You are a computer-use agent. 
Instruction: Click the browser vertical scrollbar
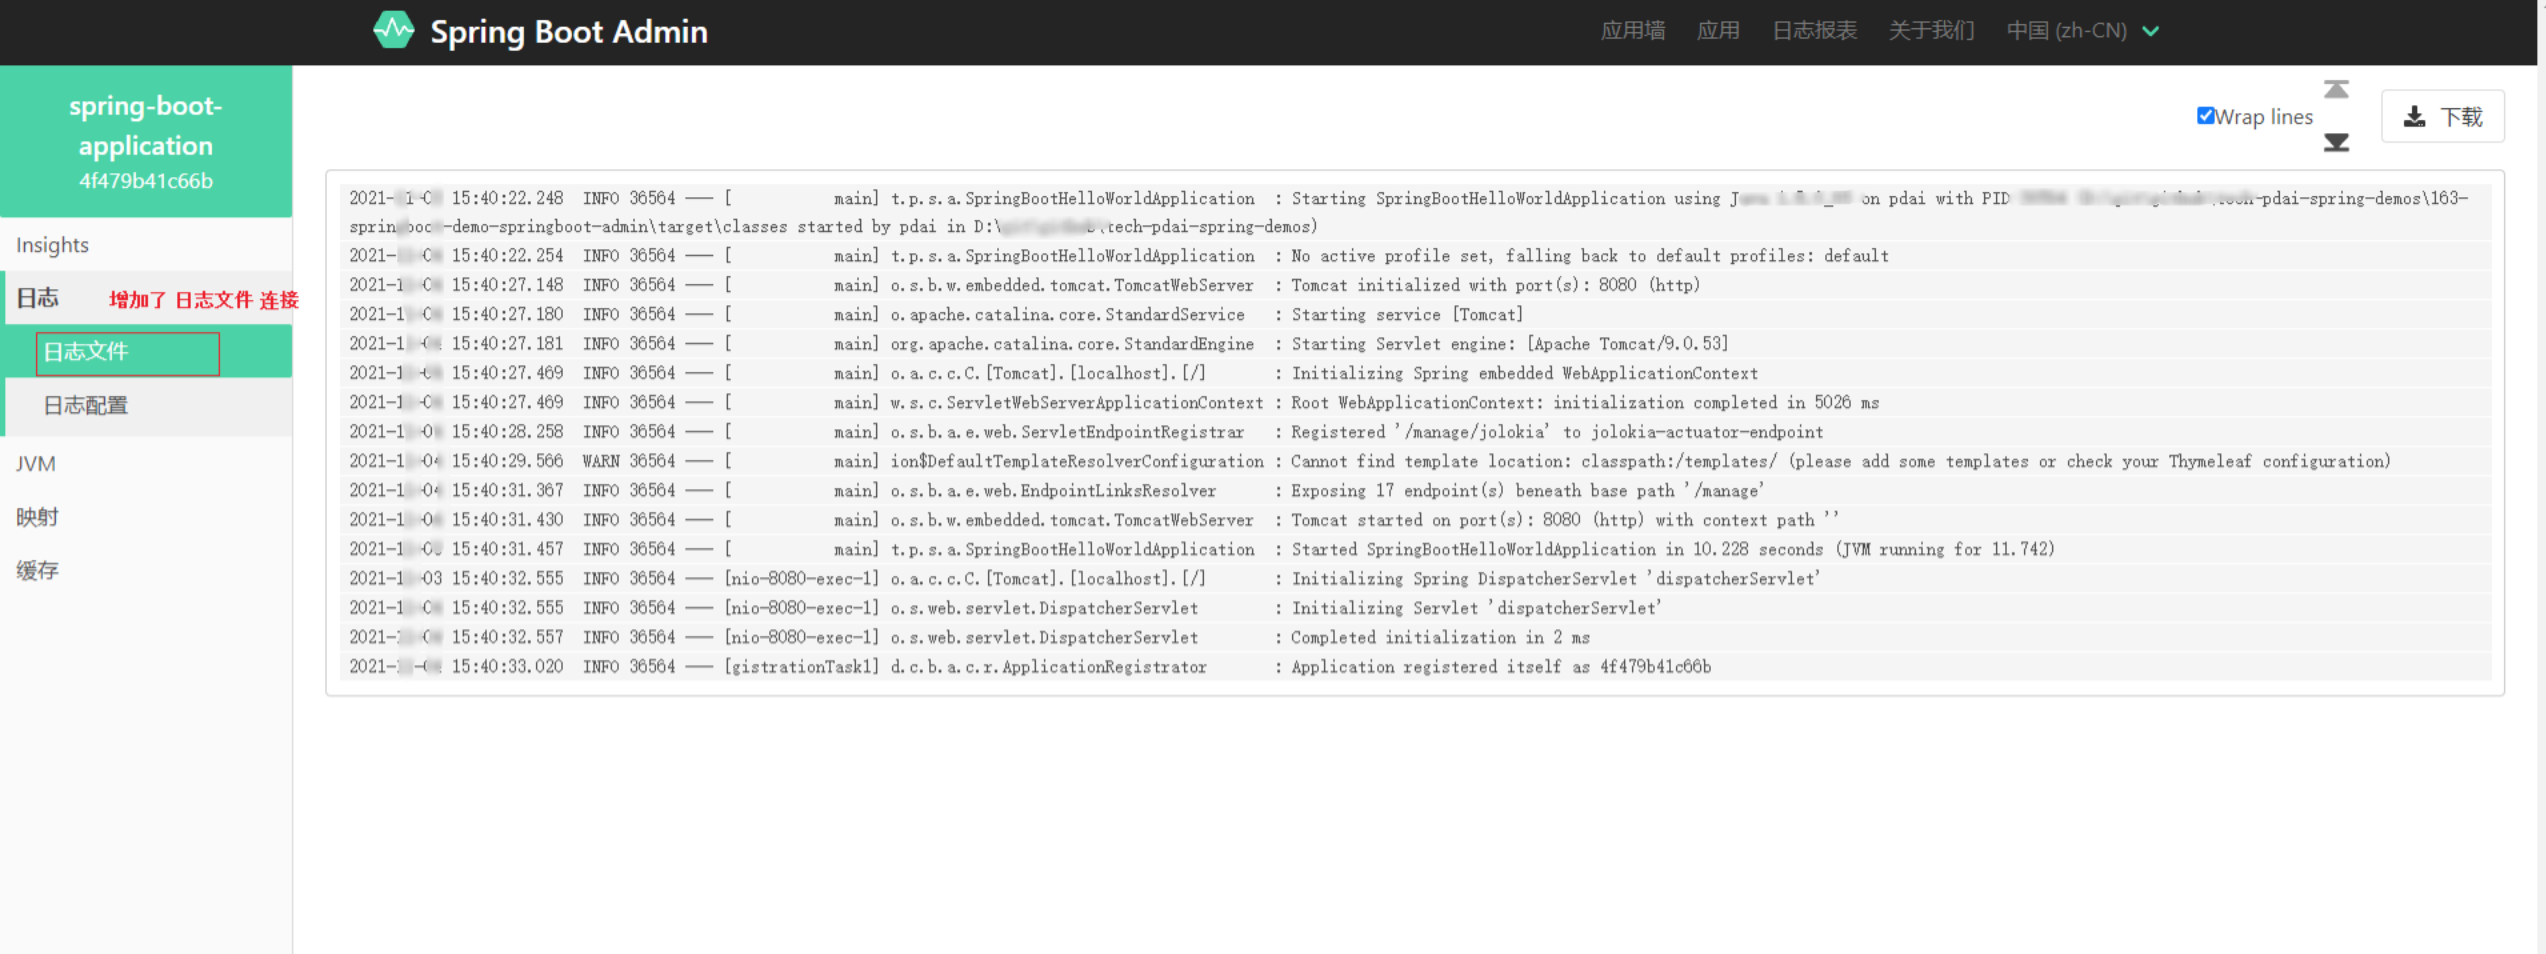pyautogui.click(x=2541, y=477)
